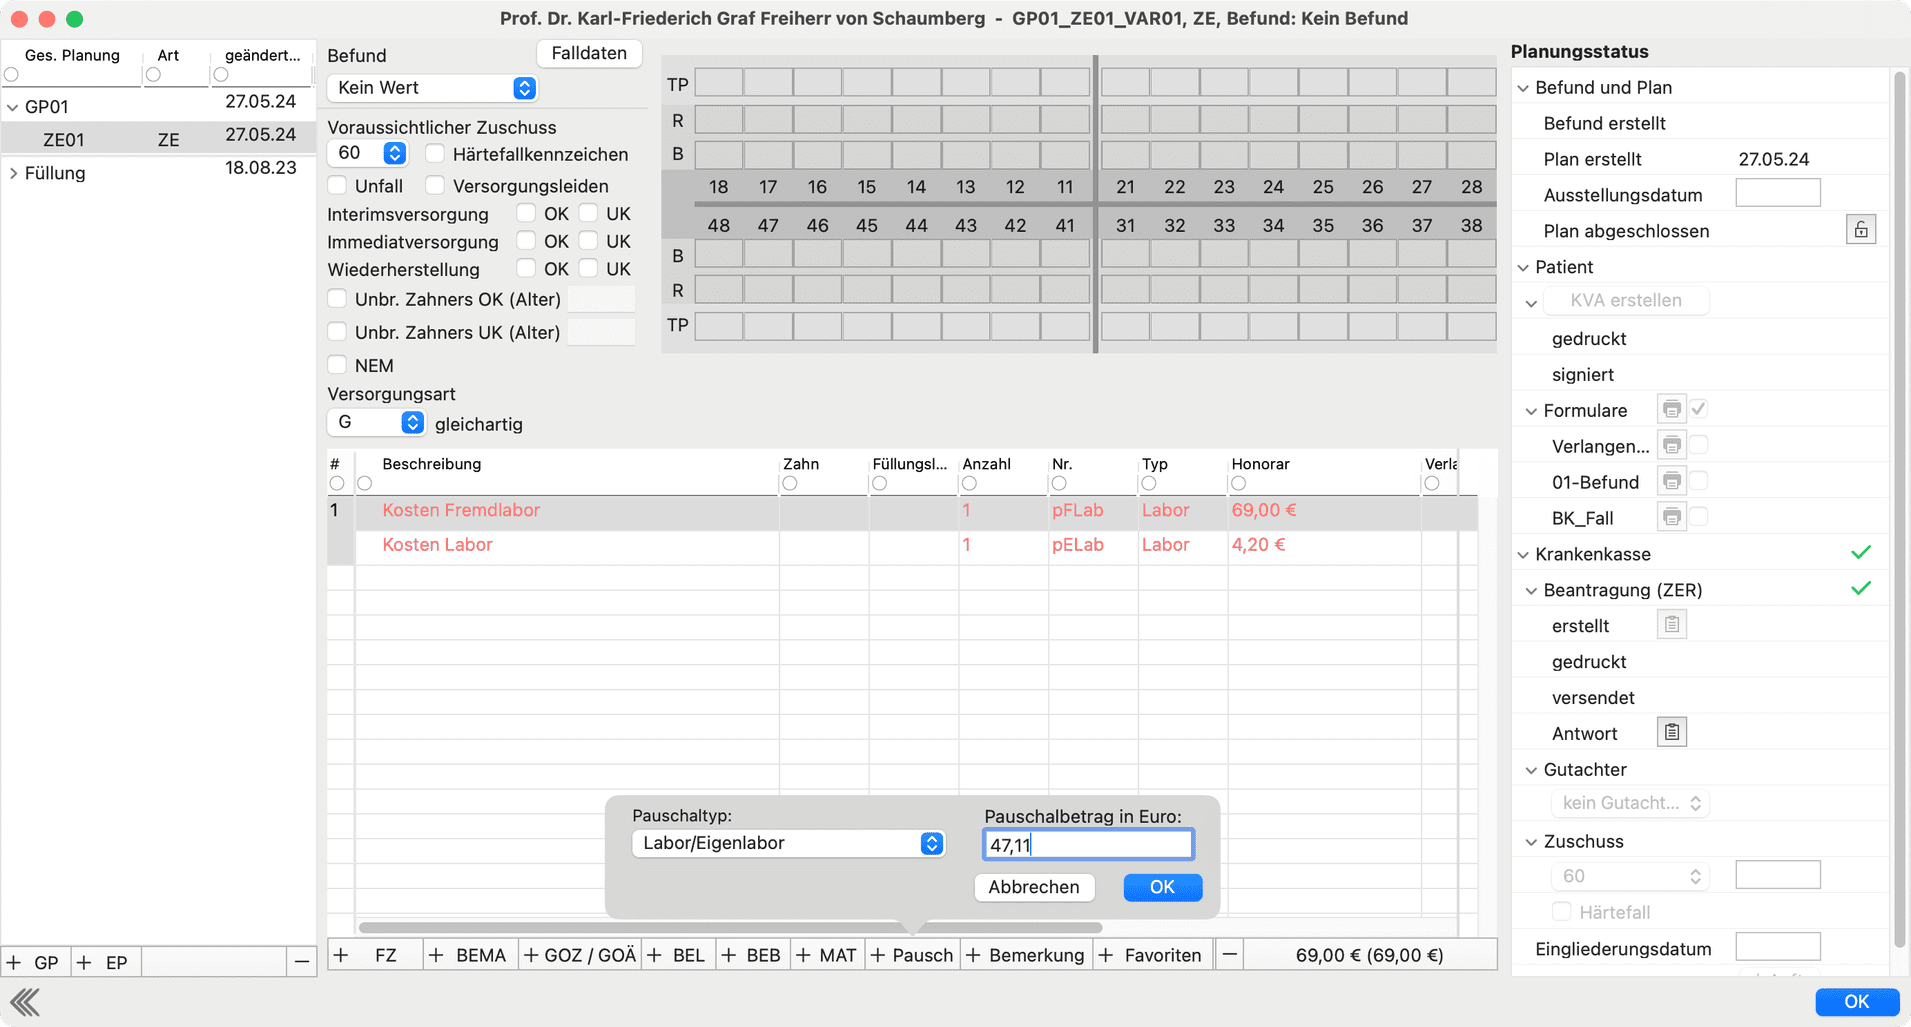Viewport: 1911px width, 1027px height.
Task: Click the + EP button
Action: (x=104, y=962)
